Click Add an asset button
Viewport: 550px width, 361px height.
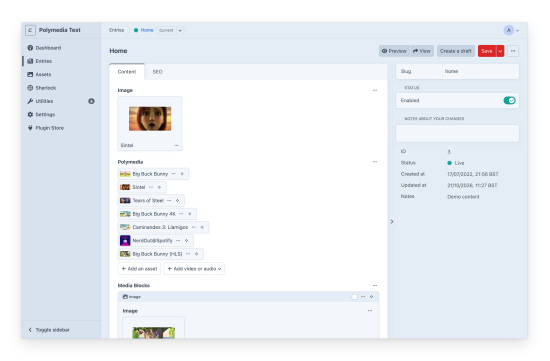[x=139, y=269]
